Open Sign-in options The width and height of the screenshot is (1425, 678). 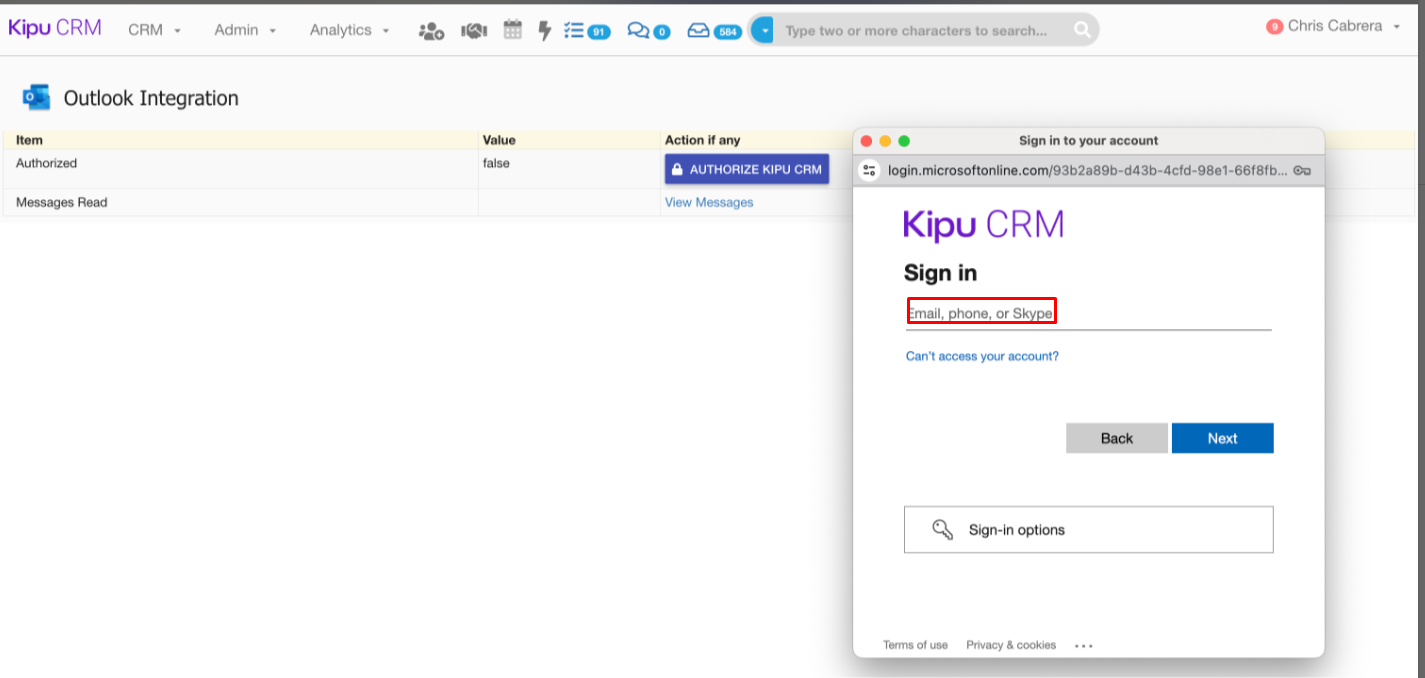click(x=1088, y=530)
